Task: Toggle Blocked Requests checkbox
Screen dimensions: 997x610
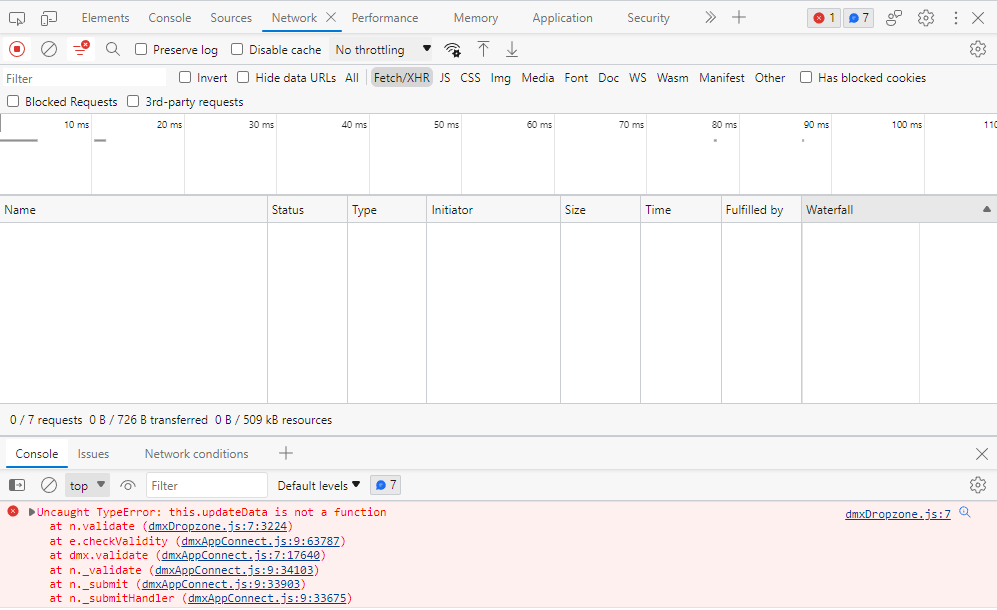Action: coord(13,101)
